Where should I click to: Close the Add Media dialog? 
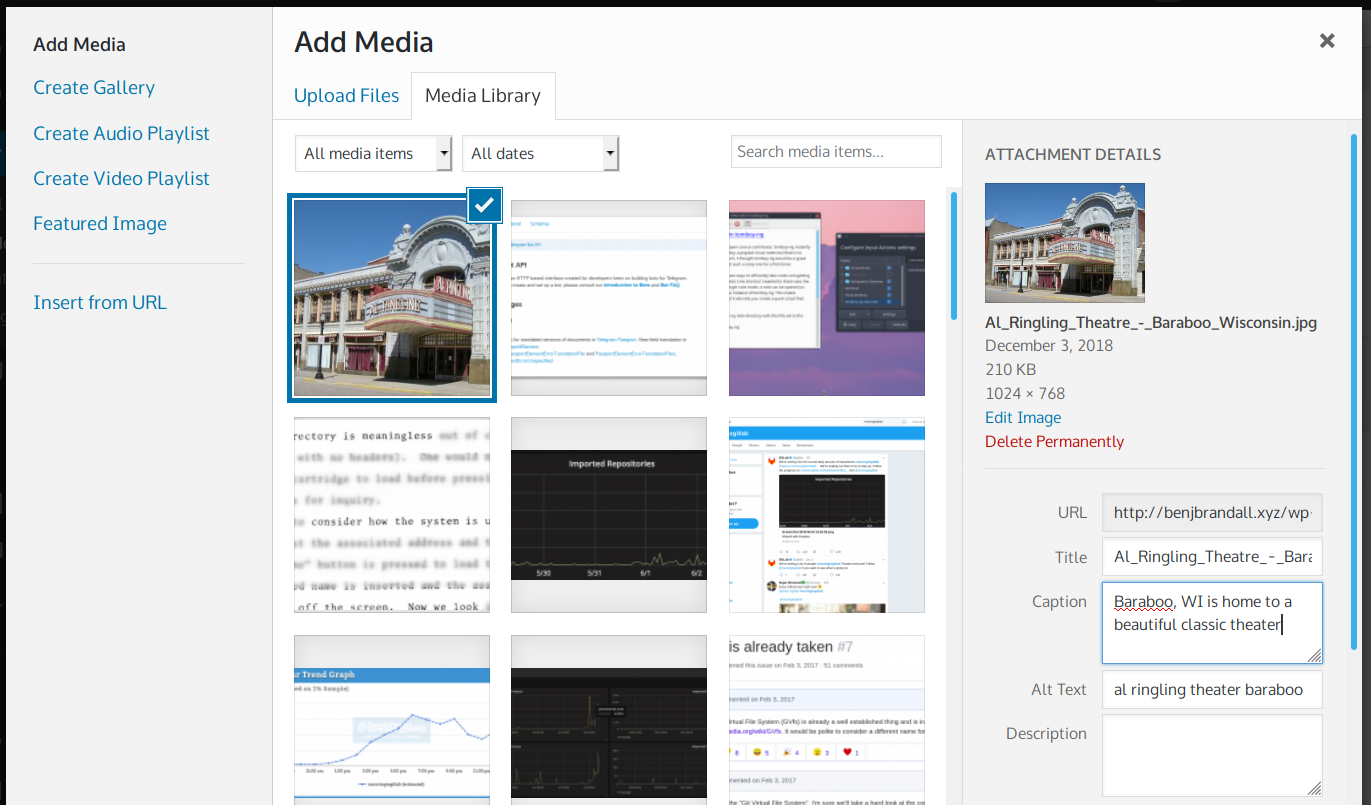coord(1327,41)
